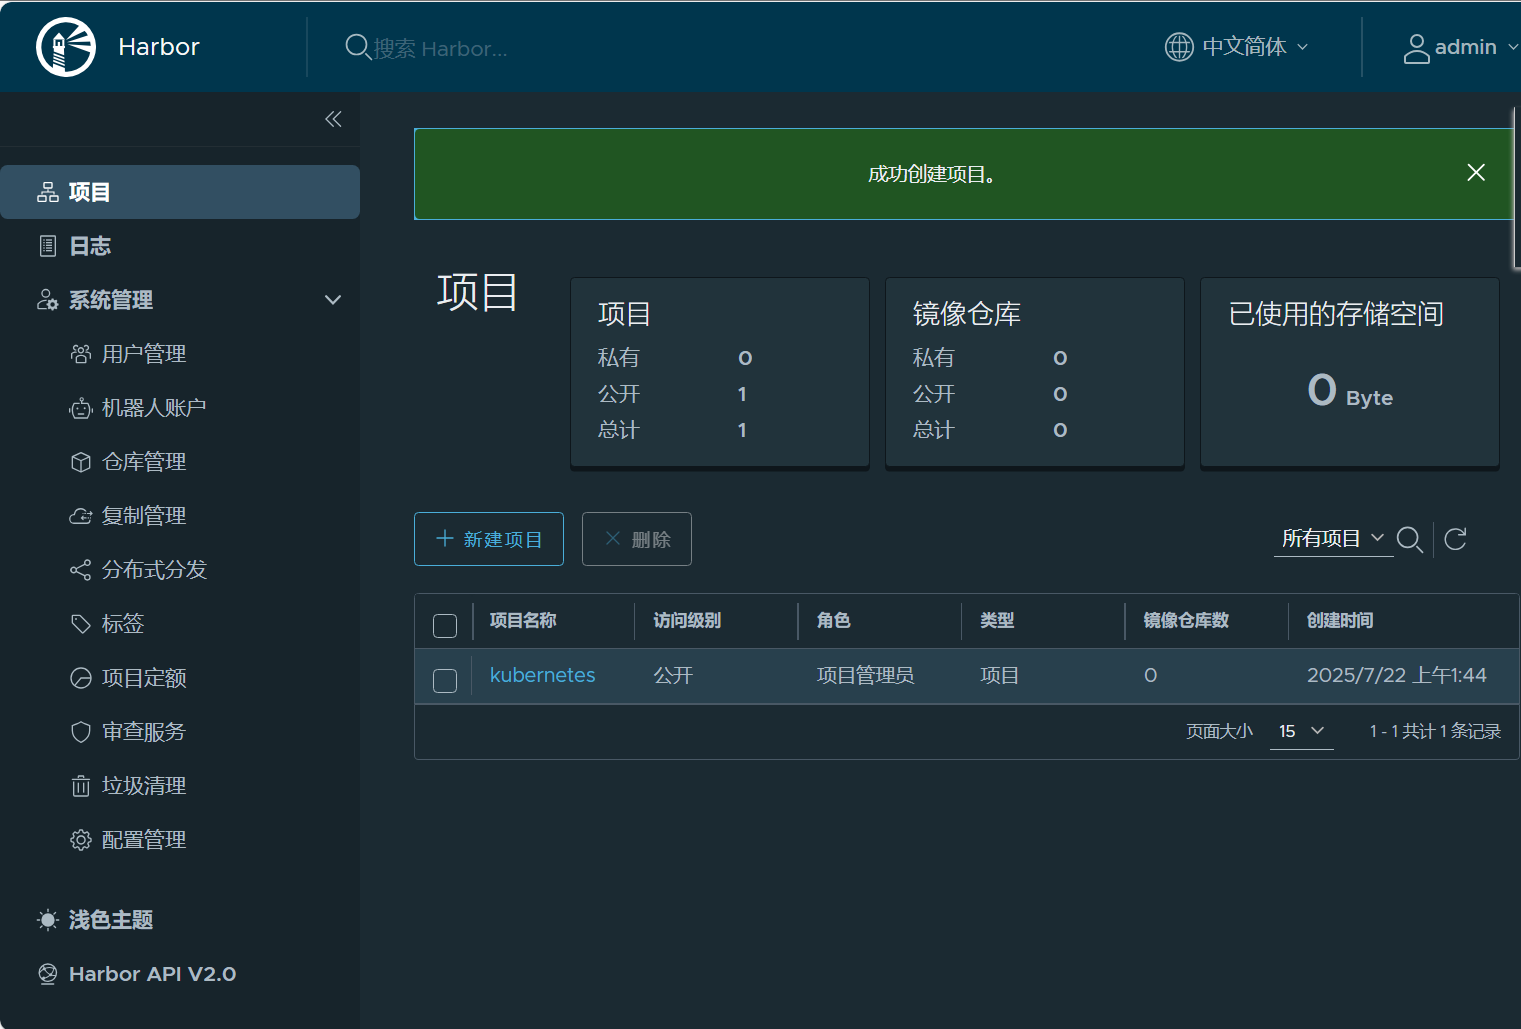Sort by 镜像仓库数 column header
This screenshot has height=1029, width=1521.
coord(1186,620)
